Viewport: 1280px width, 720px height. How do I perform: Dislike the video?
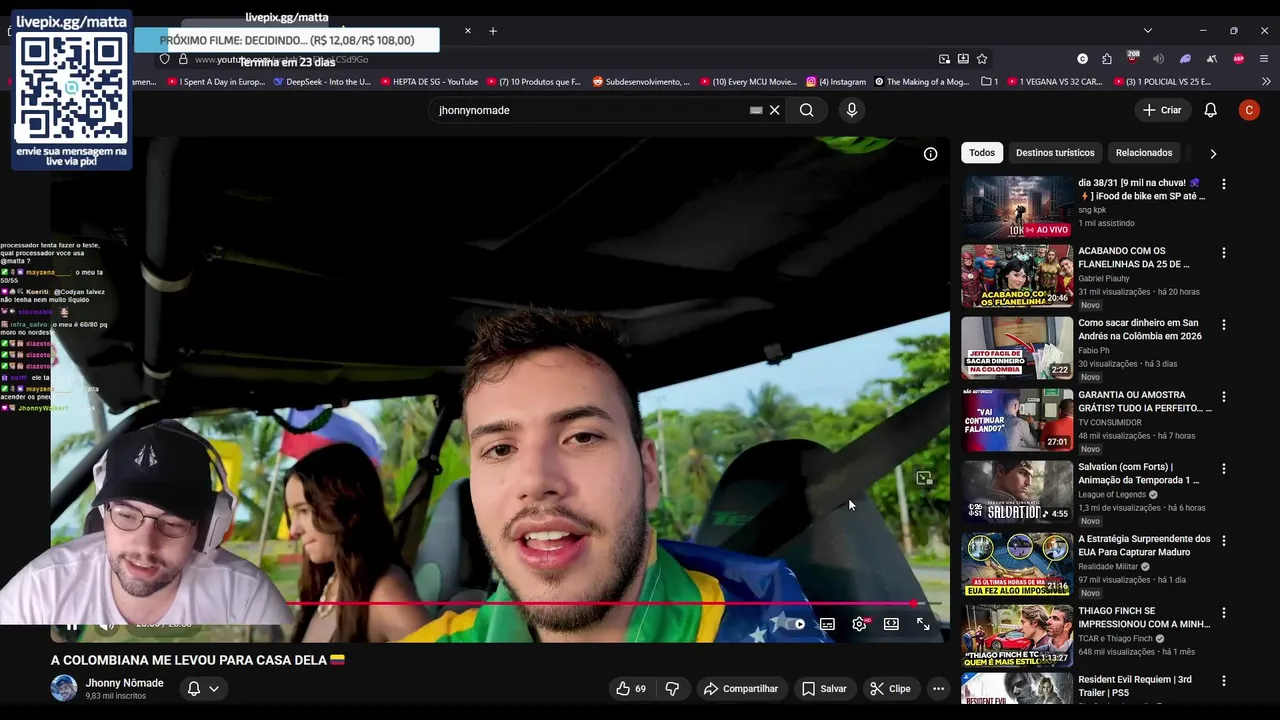(x=672, y=688)
